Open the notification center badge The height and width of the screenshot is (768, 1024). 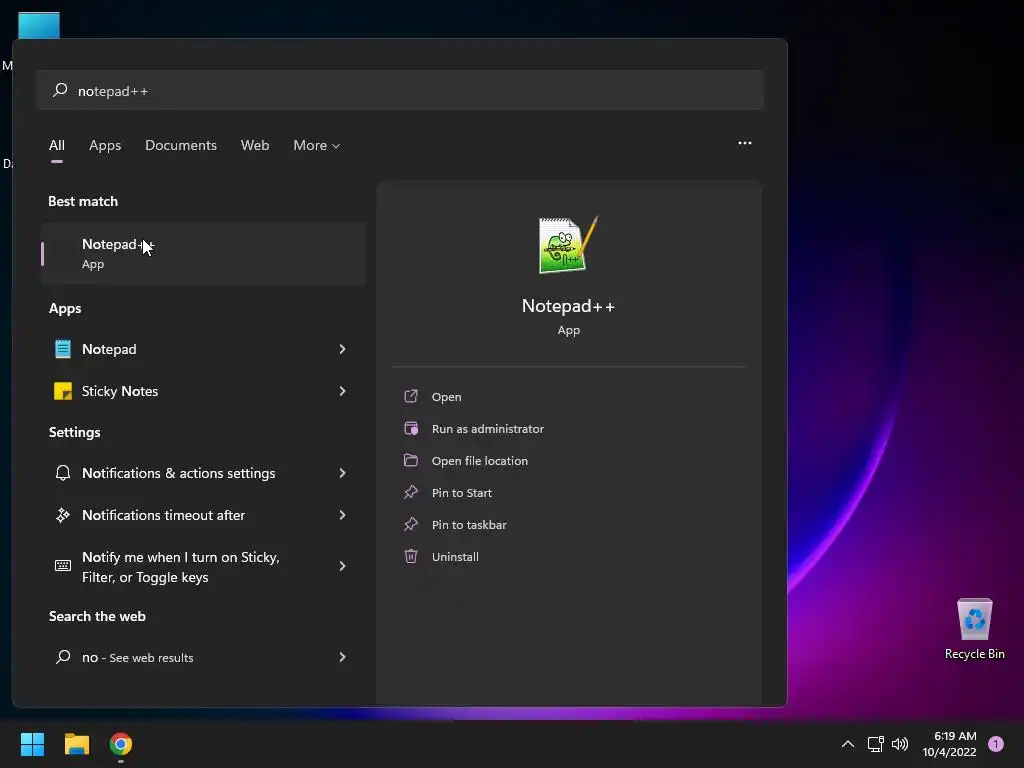click(996, 744)
